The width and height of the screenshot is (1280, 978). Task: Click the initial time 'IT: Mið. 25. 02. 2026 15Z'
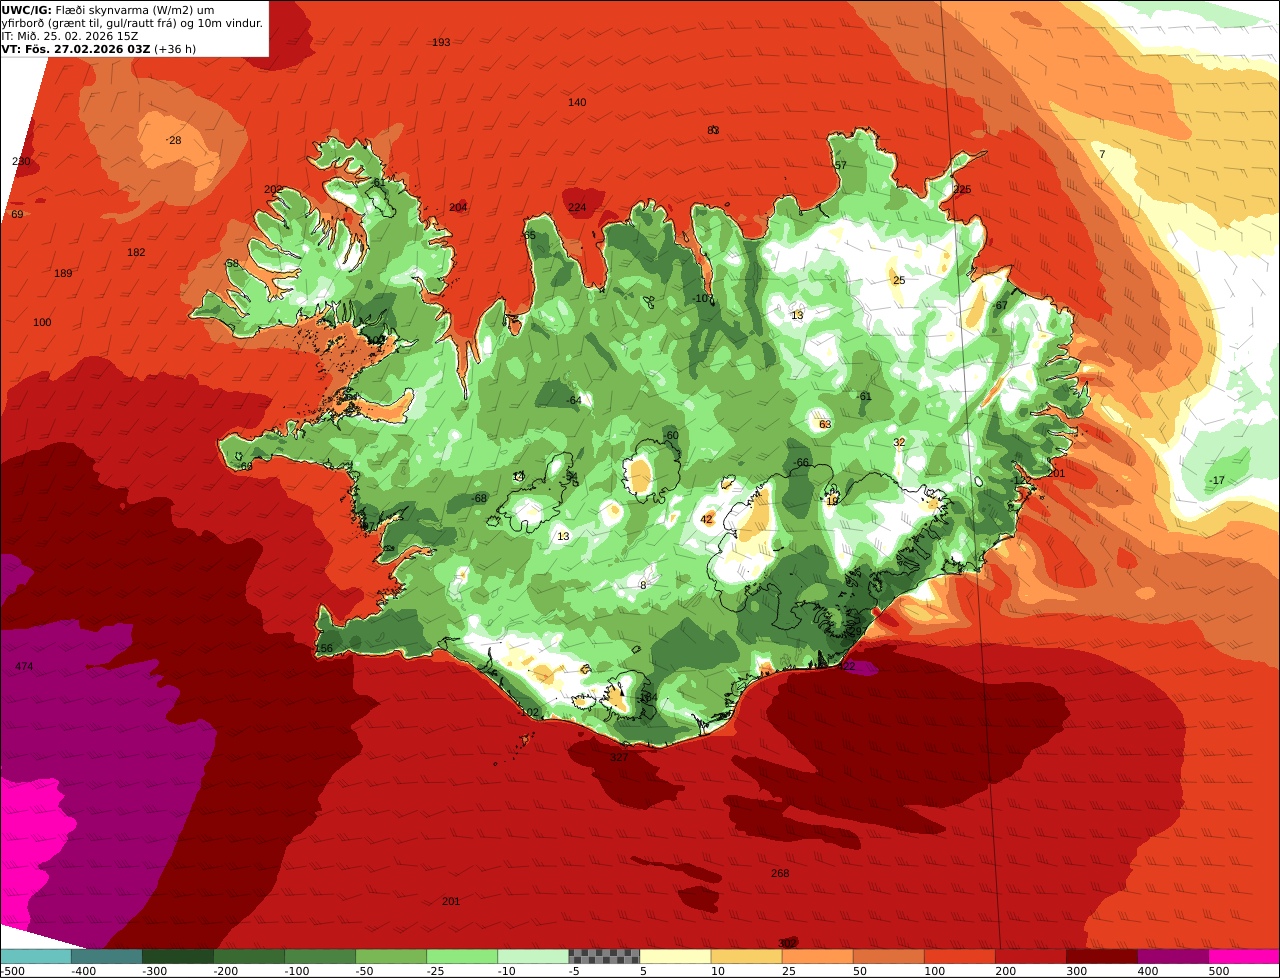coord(70,35)
